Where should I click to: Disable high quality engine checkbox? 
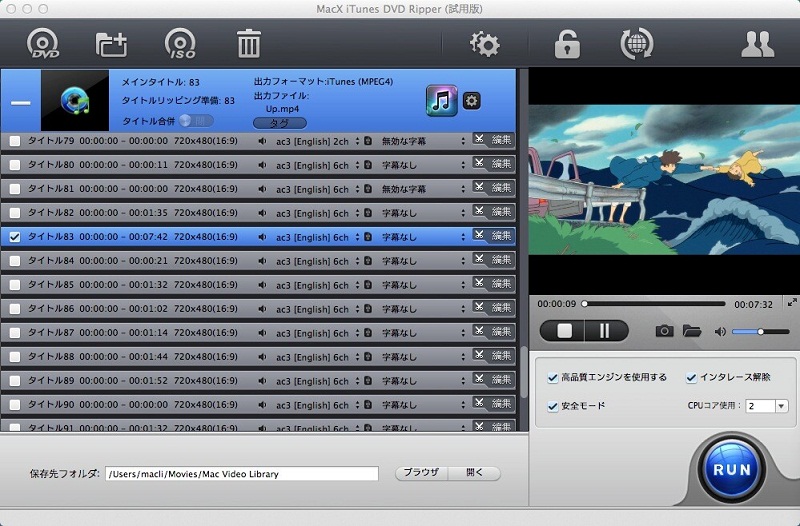tap(552, 378)
